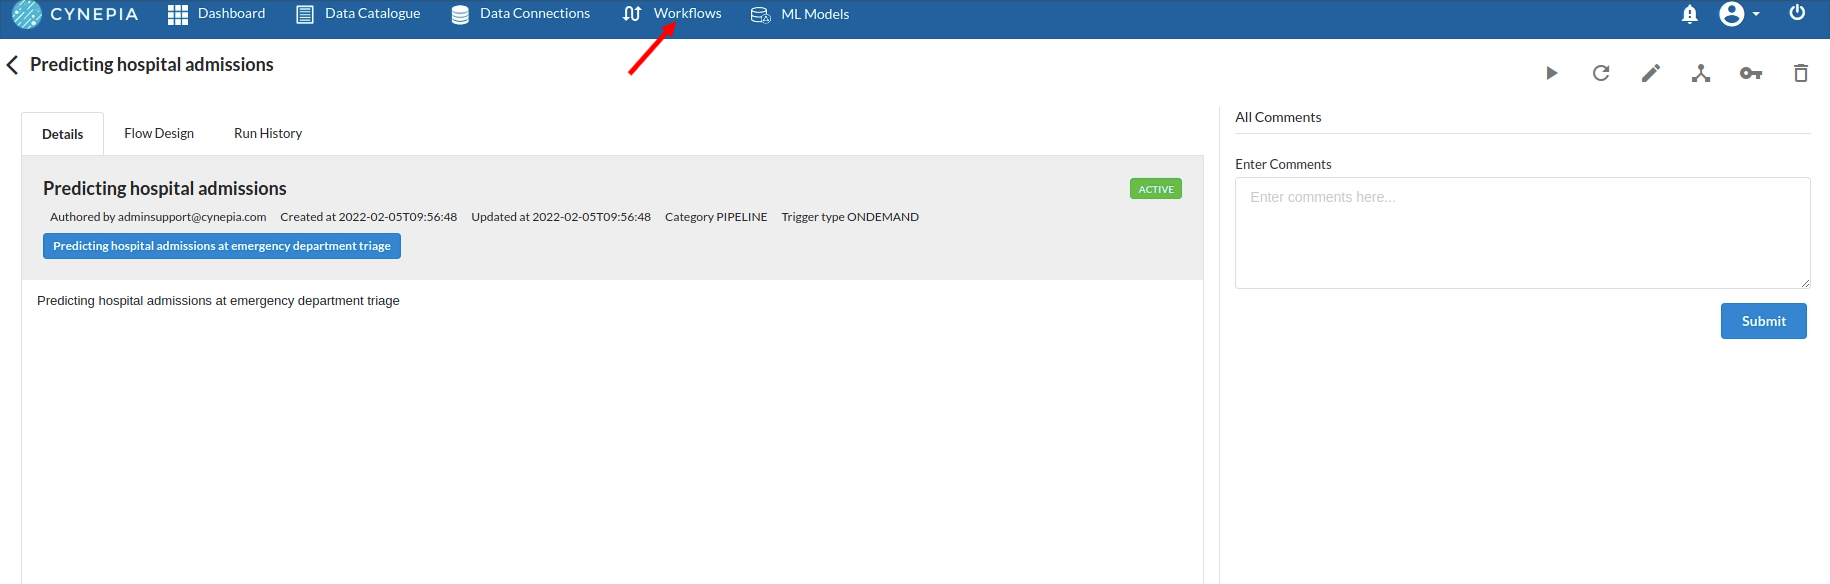1830x584 pixels.
Task: Click the run workflow play icon
Action: point(1551,73)
